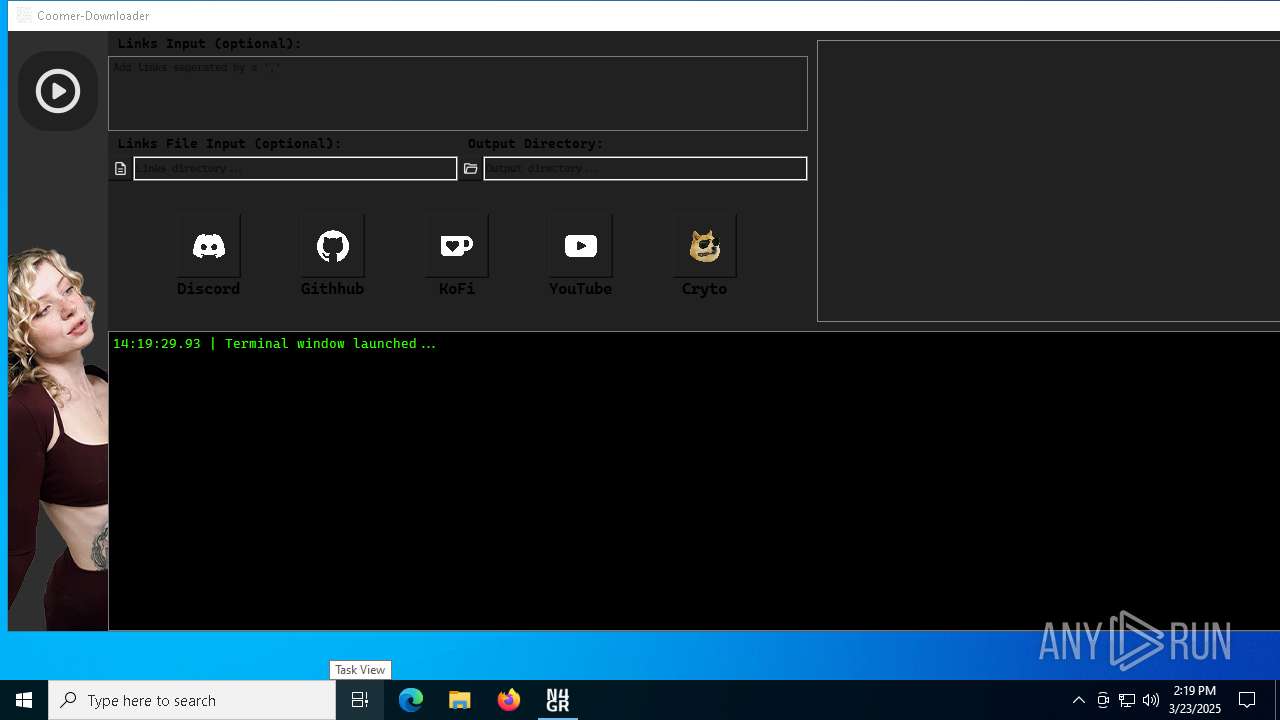Start the download with the play button
The image size is (1280, 720).
58,91
